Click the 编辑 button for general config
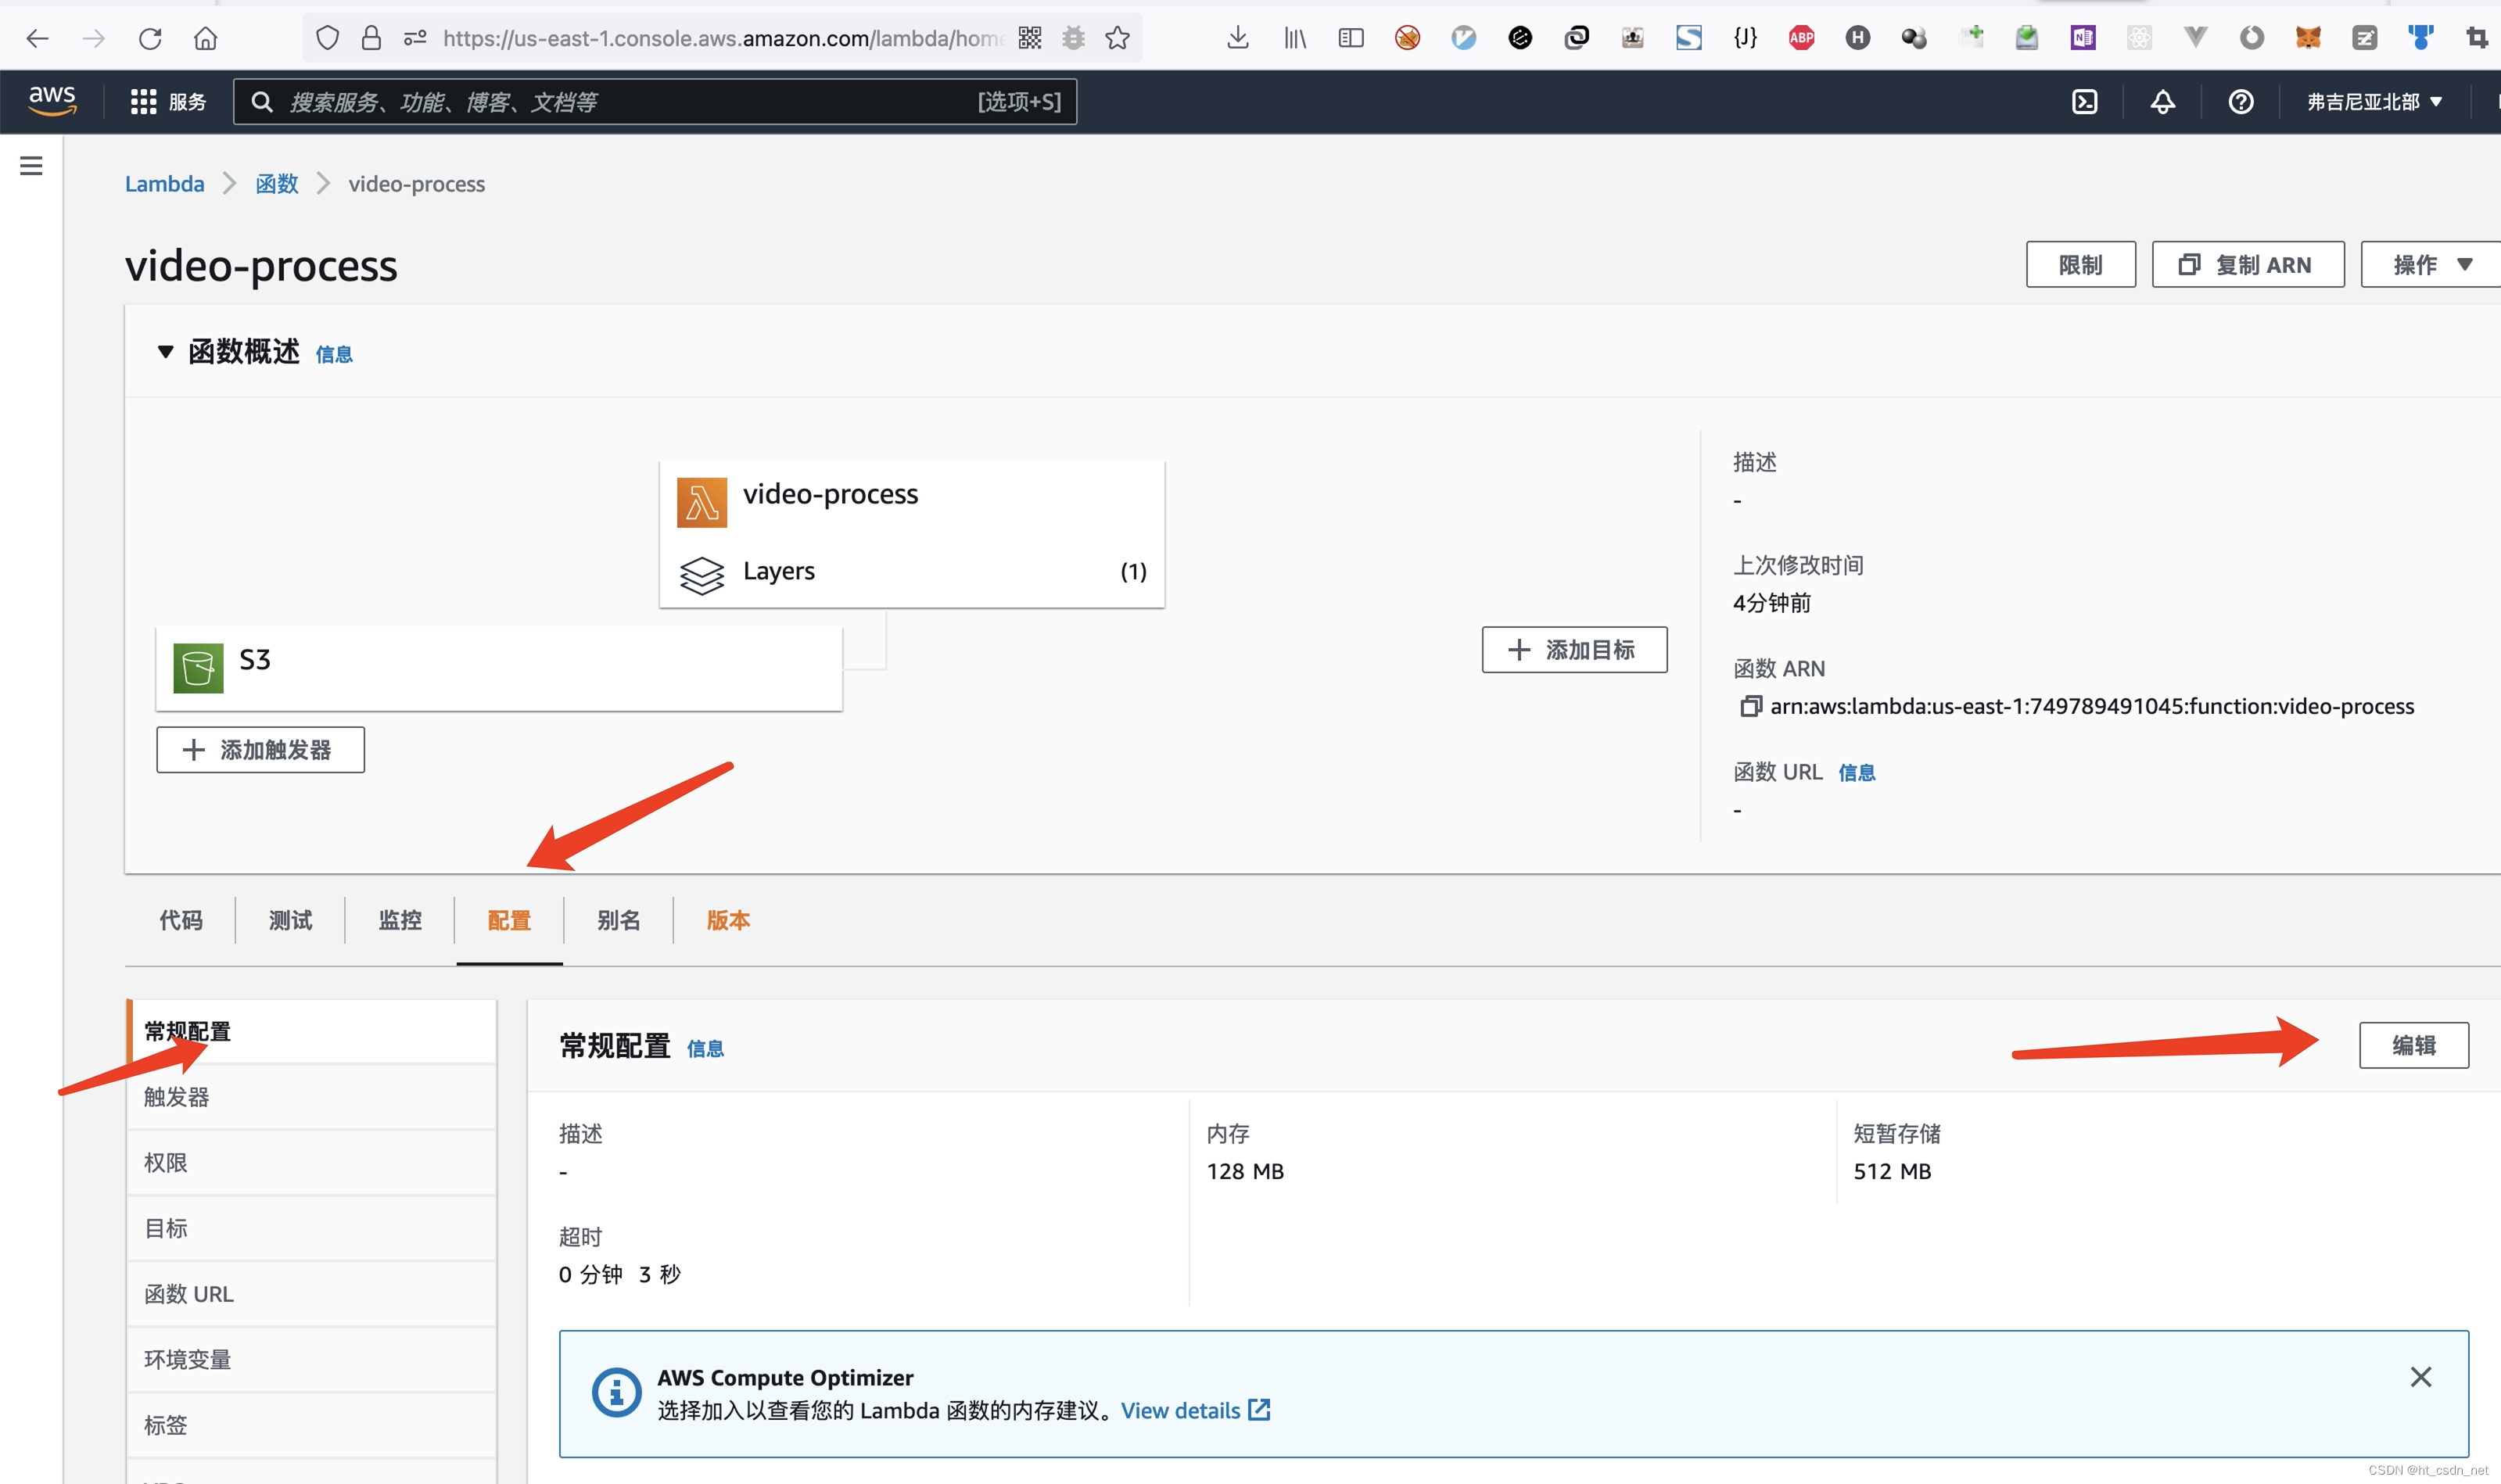 click(2413, 1045)
